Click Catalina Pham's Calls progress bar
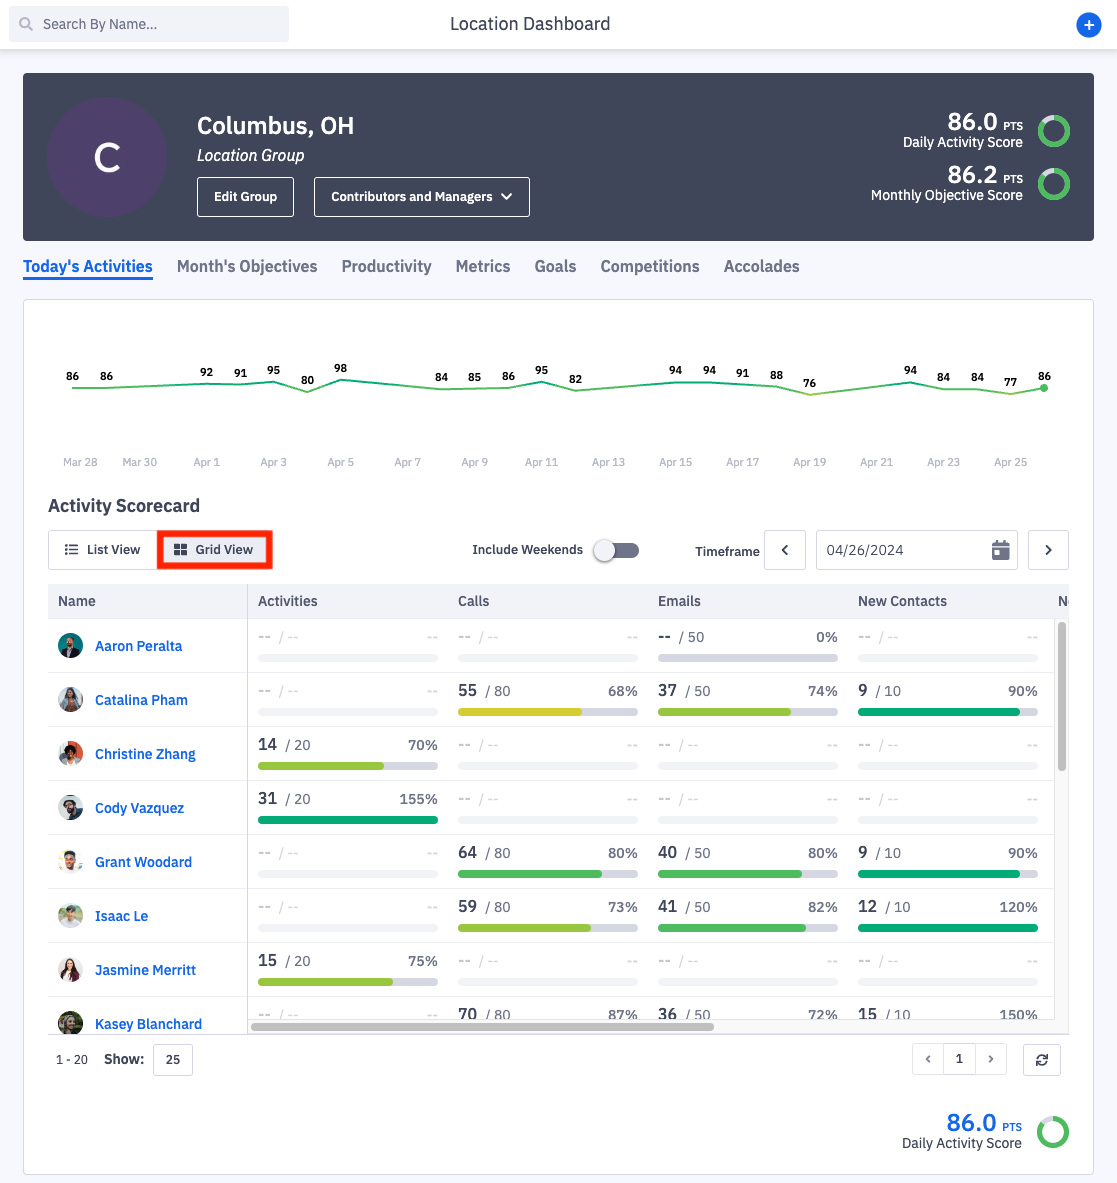1117x1183 pixels. coord(548,712)
